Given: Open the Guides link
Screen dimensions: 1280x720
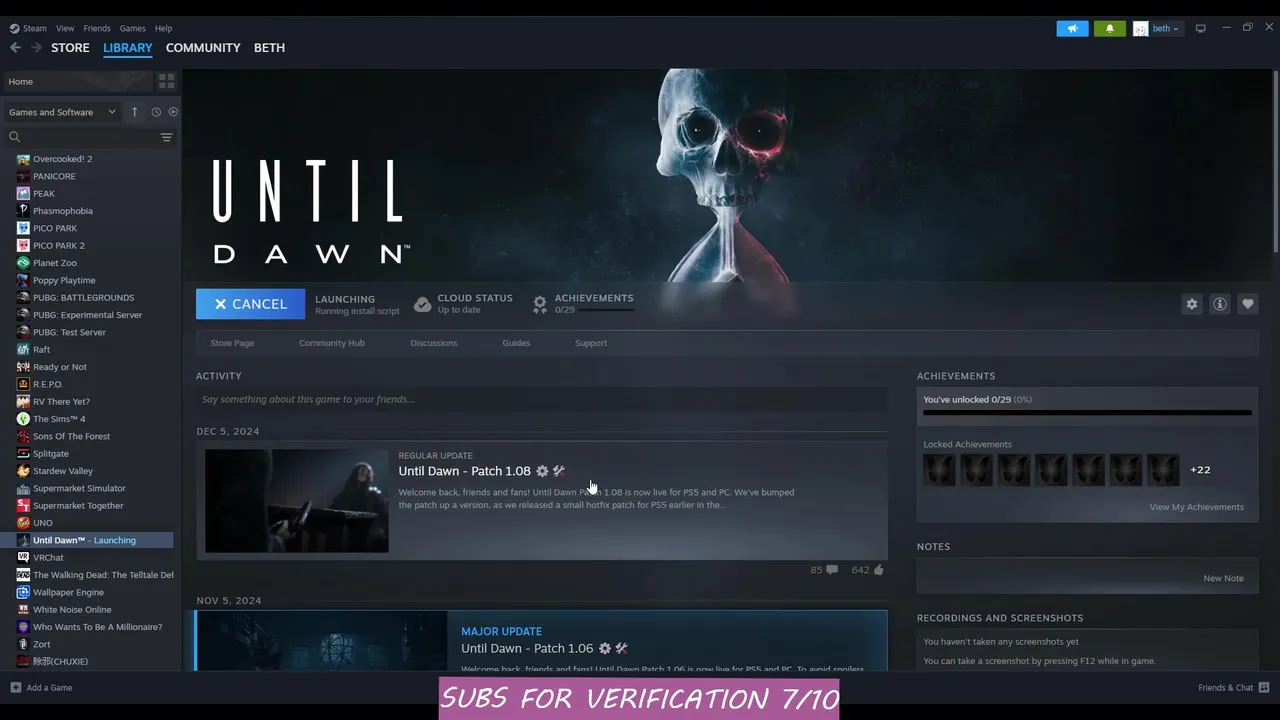Looking at the screenshot, I should coord(516,343).
